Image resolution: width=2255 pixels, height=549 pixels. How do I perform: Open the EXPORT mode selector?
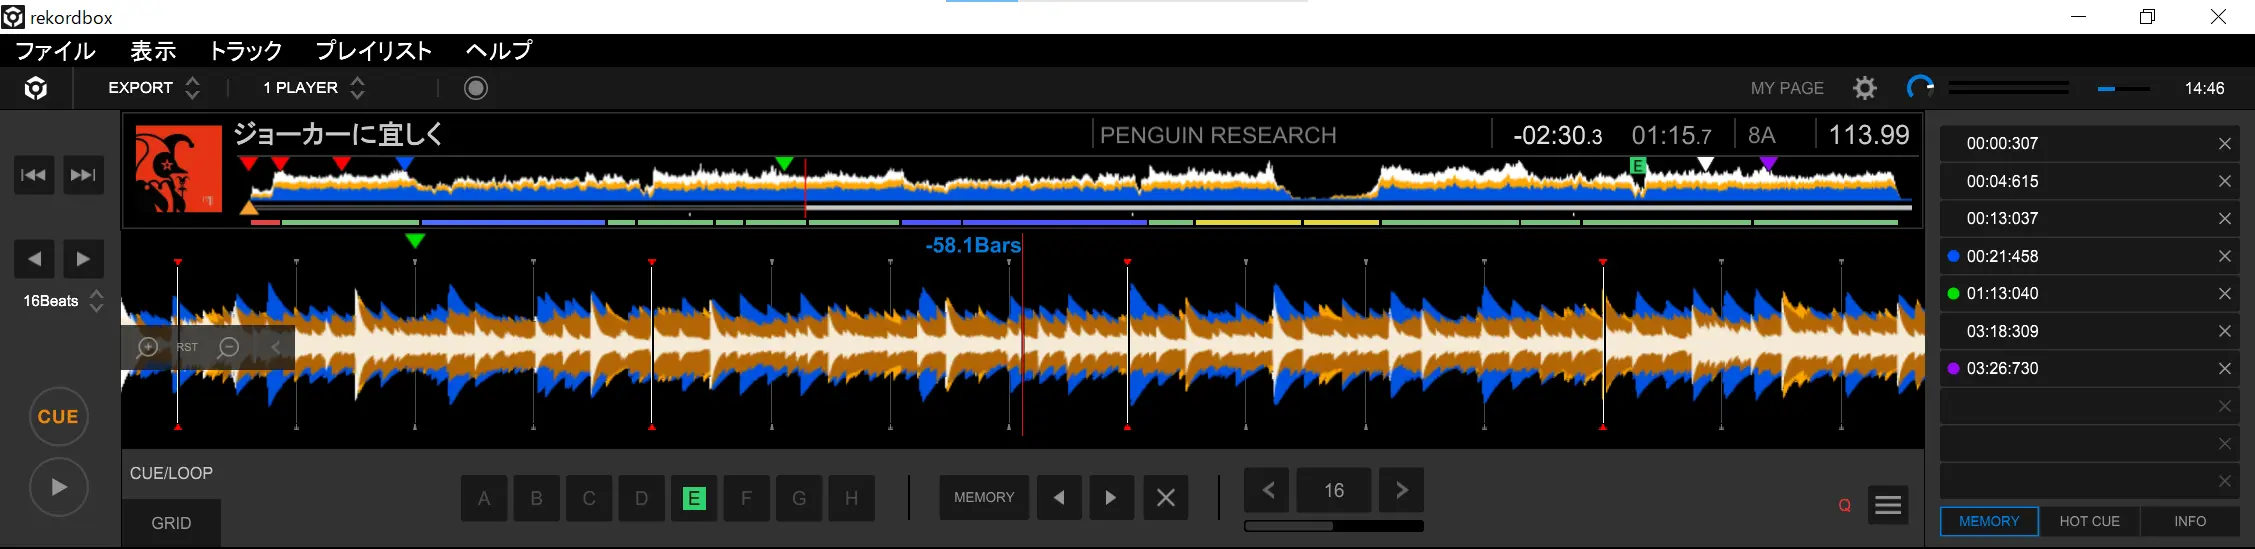point(154,88)
